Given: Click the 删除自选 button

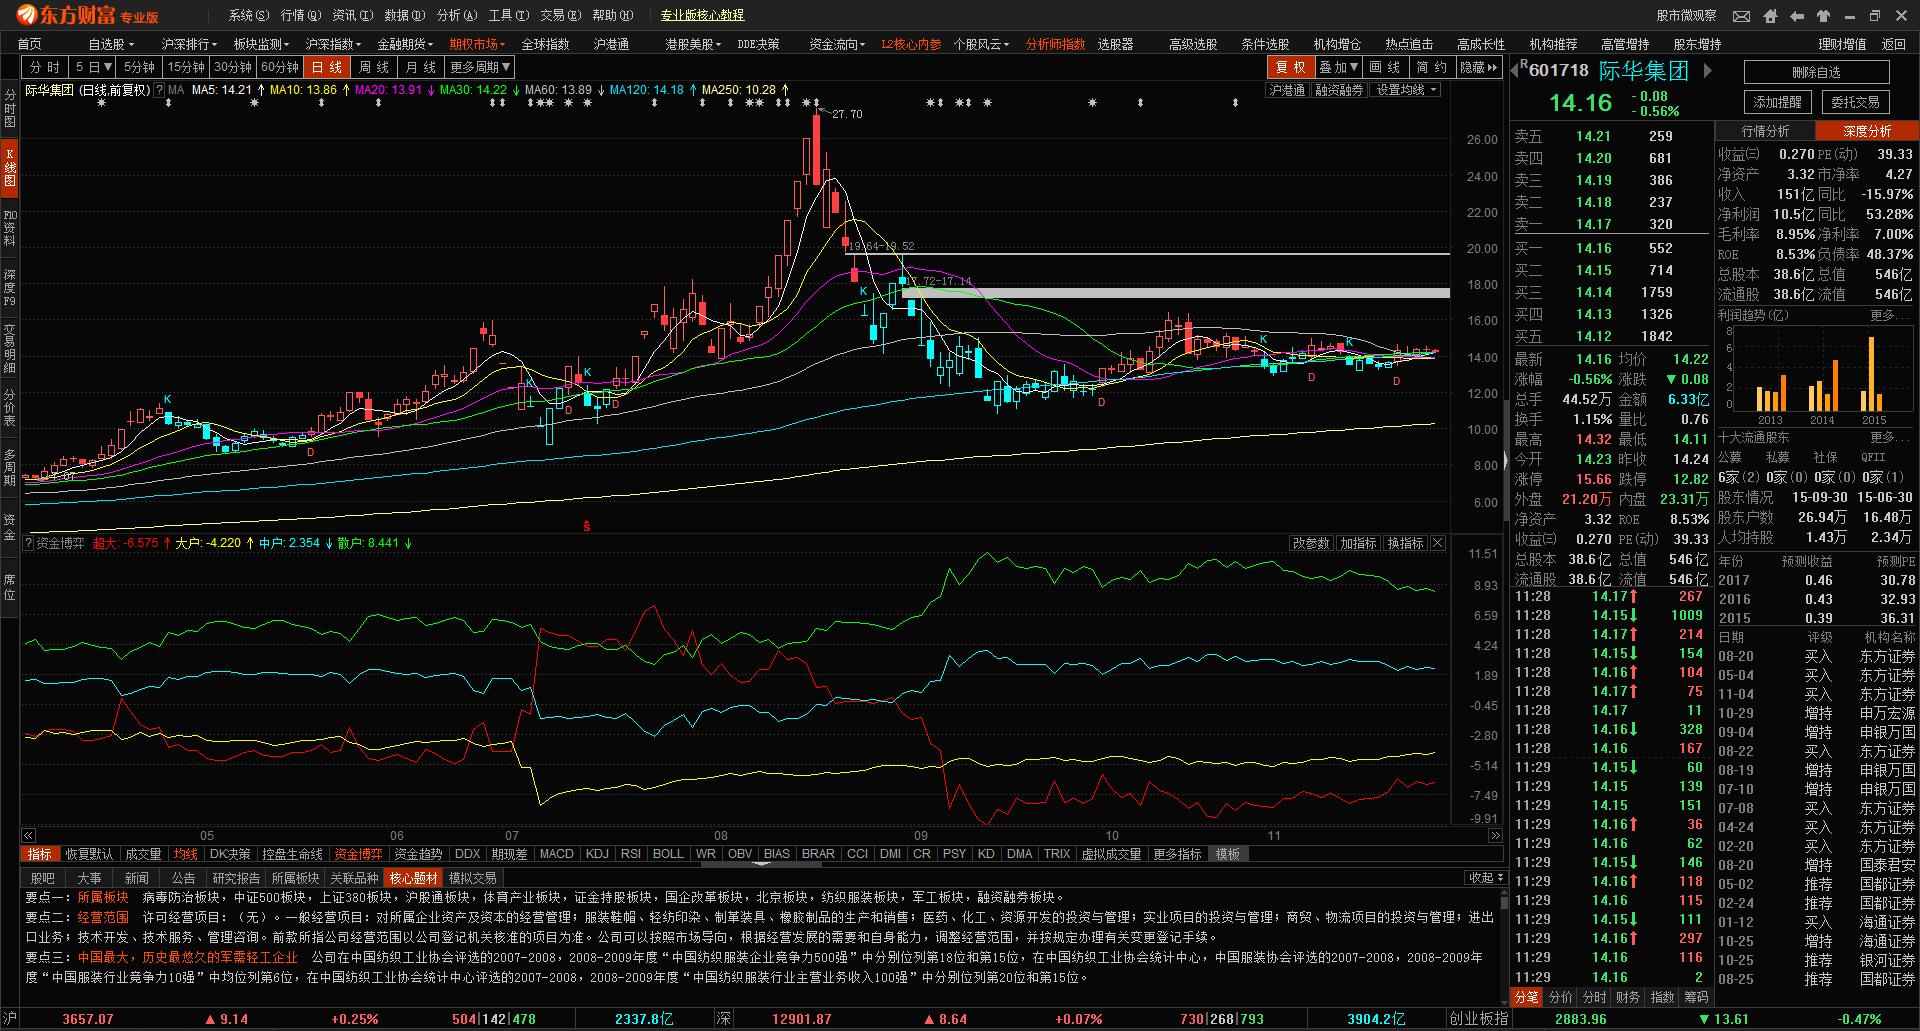Looking at the screenshot, I should click(x=1816, y=72).
